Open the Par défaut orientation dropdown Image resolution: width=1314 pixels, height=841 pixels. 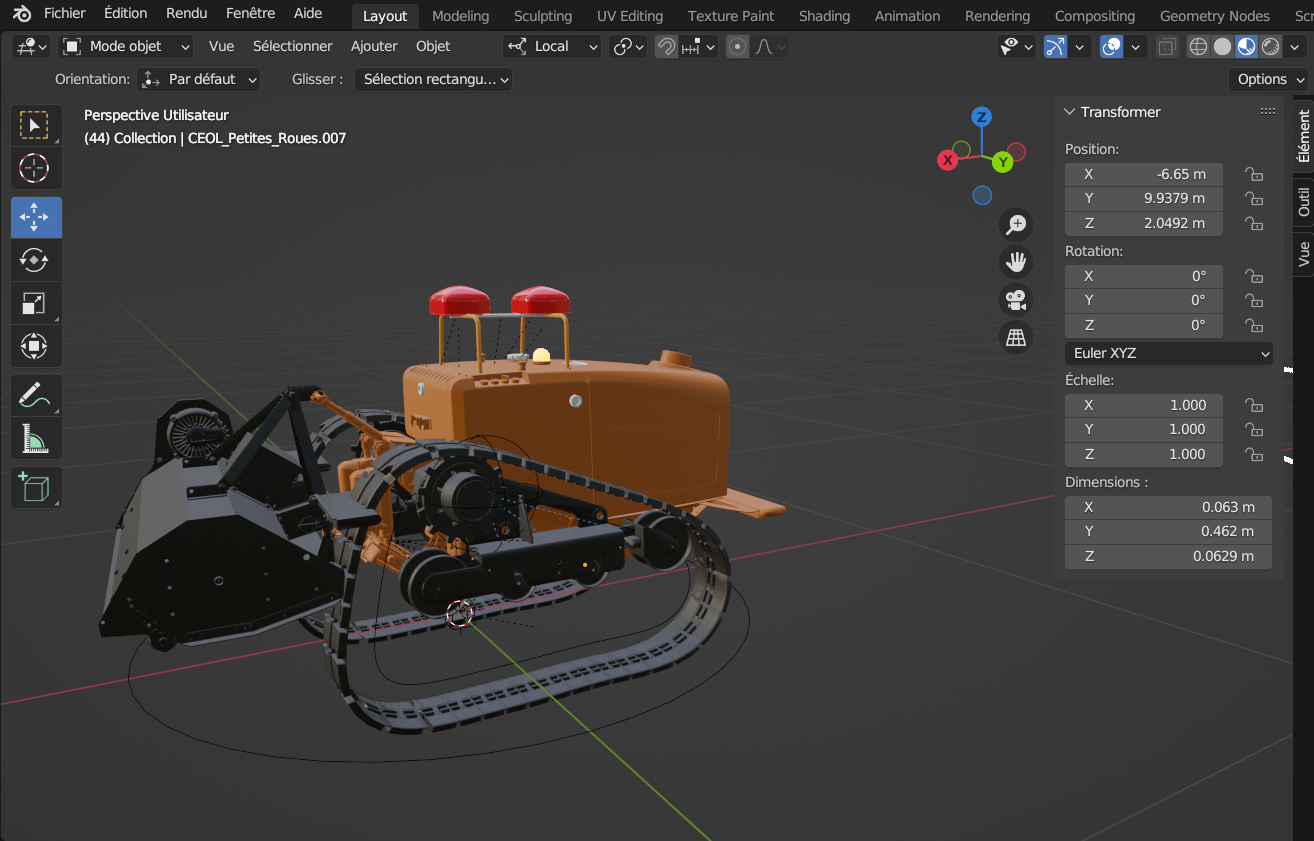click(x=198, y=79)
